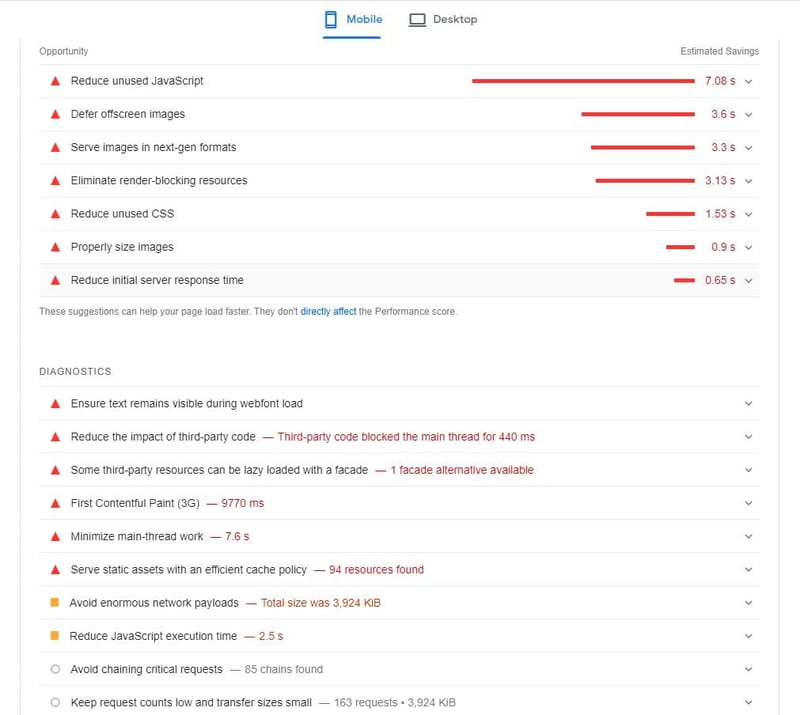The image size is (800, 715).
Task: Click the desktop monitor icon
Action: (417, 19)
